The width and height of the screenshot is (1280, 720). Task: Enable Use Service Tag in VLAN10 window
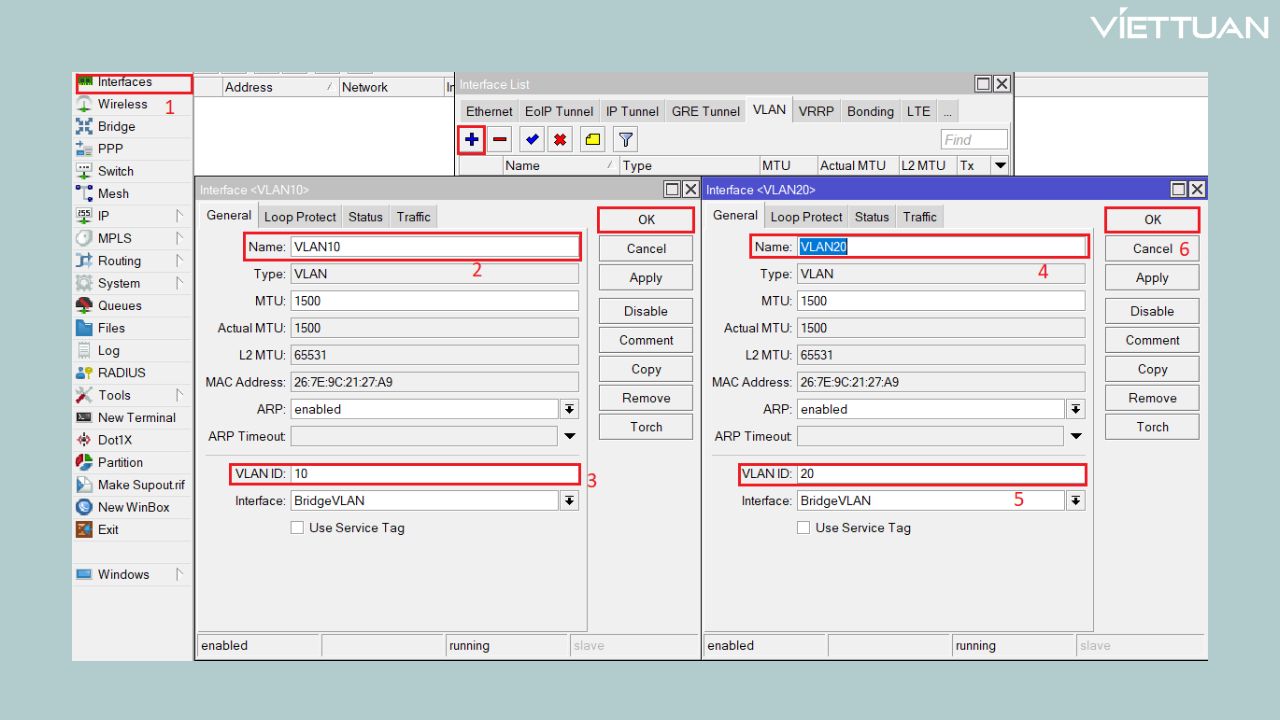297,528
